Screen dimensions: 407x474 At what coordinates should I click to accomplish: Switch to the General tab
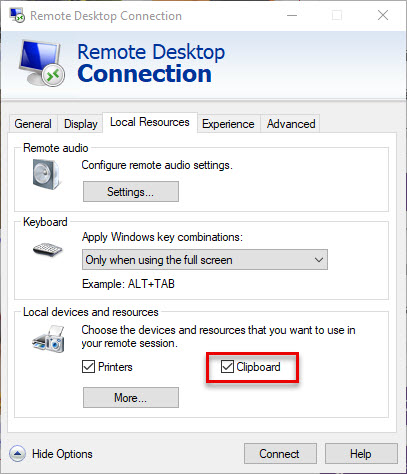pos(33,124)
